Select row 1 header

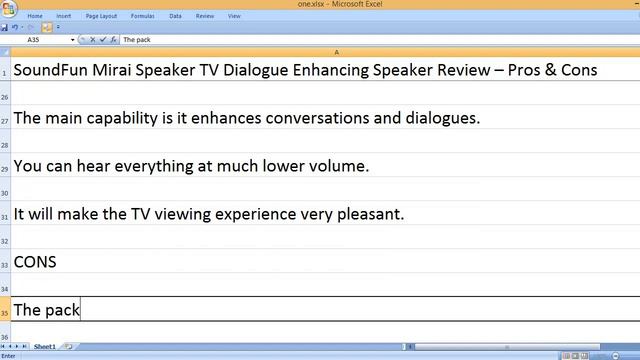5,69
